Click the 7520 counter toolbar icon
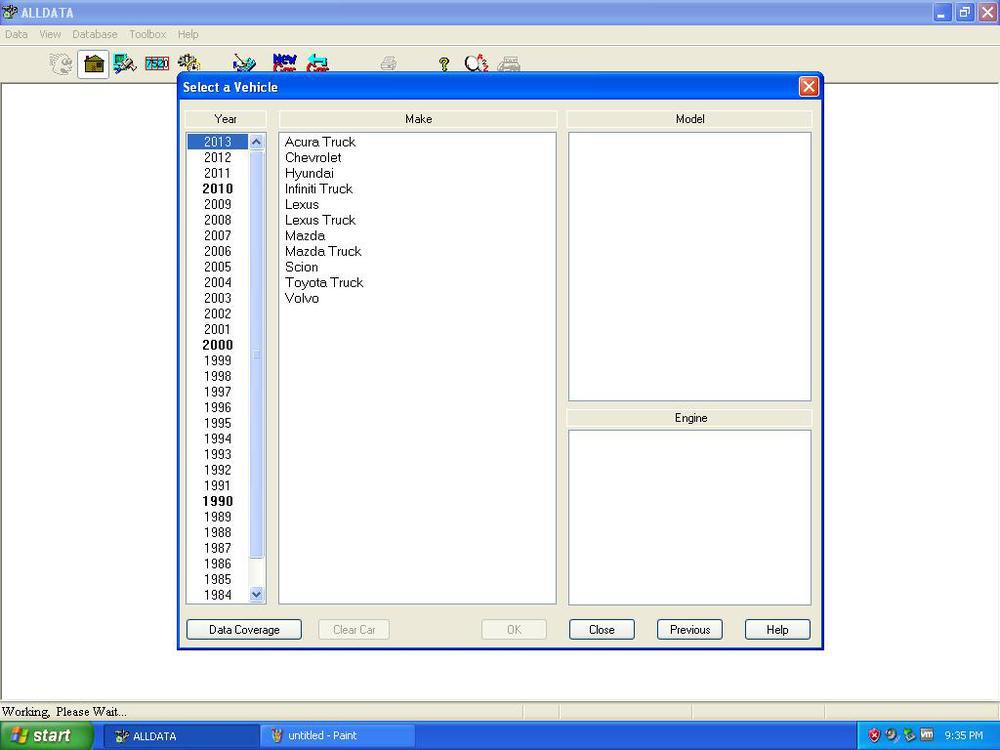This screenshot has height=750, width=1000. pyautogui.click(x=157, y=64)
